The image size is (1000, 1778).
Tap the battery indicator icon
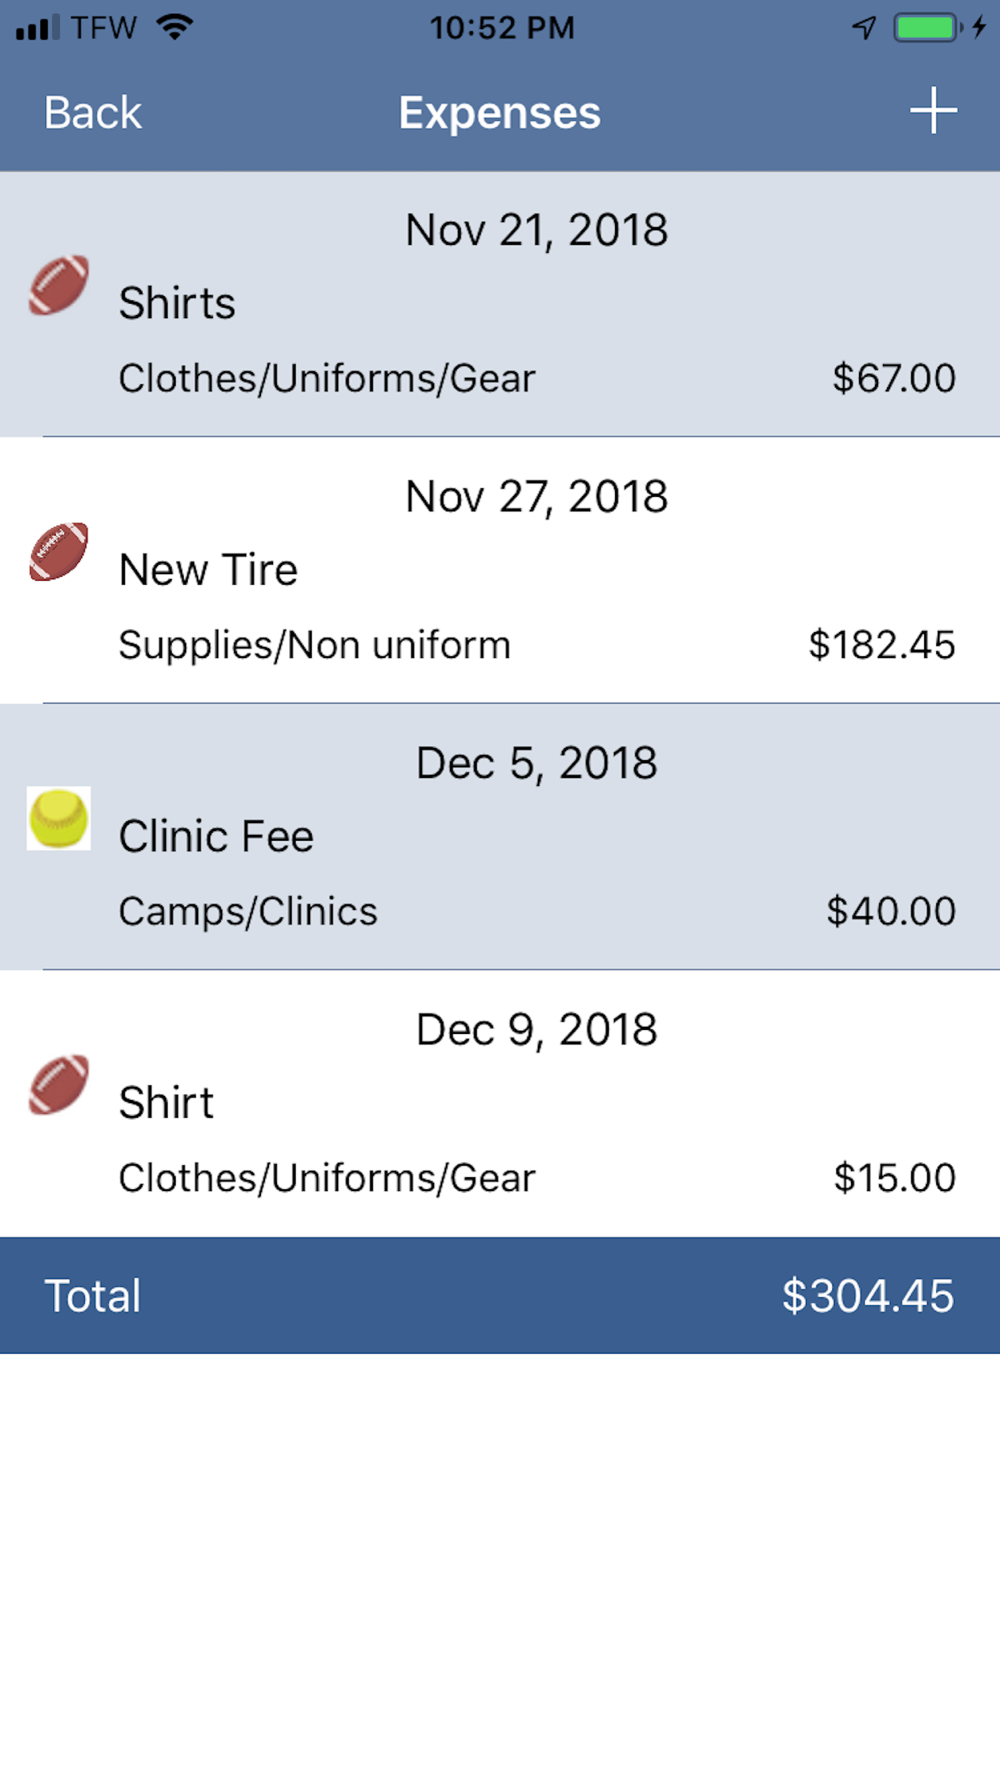coord(926,27)
